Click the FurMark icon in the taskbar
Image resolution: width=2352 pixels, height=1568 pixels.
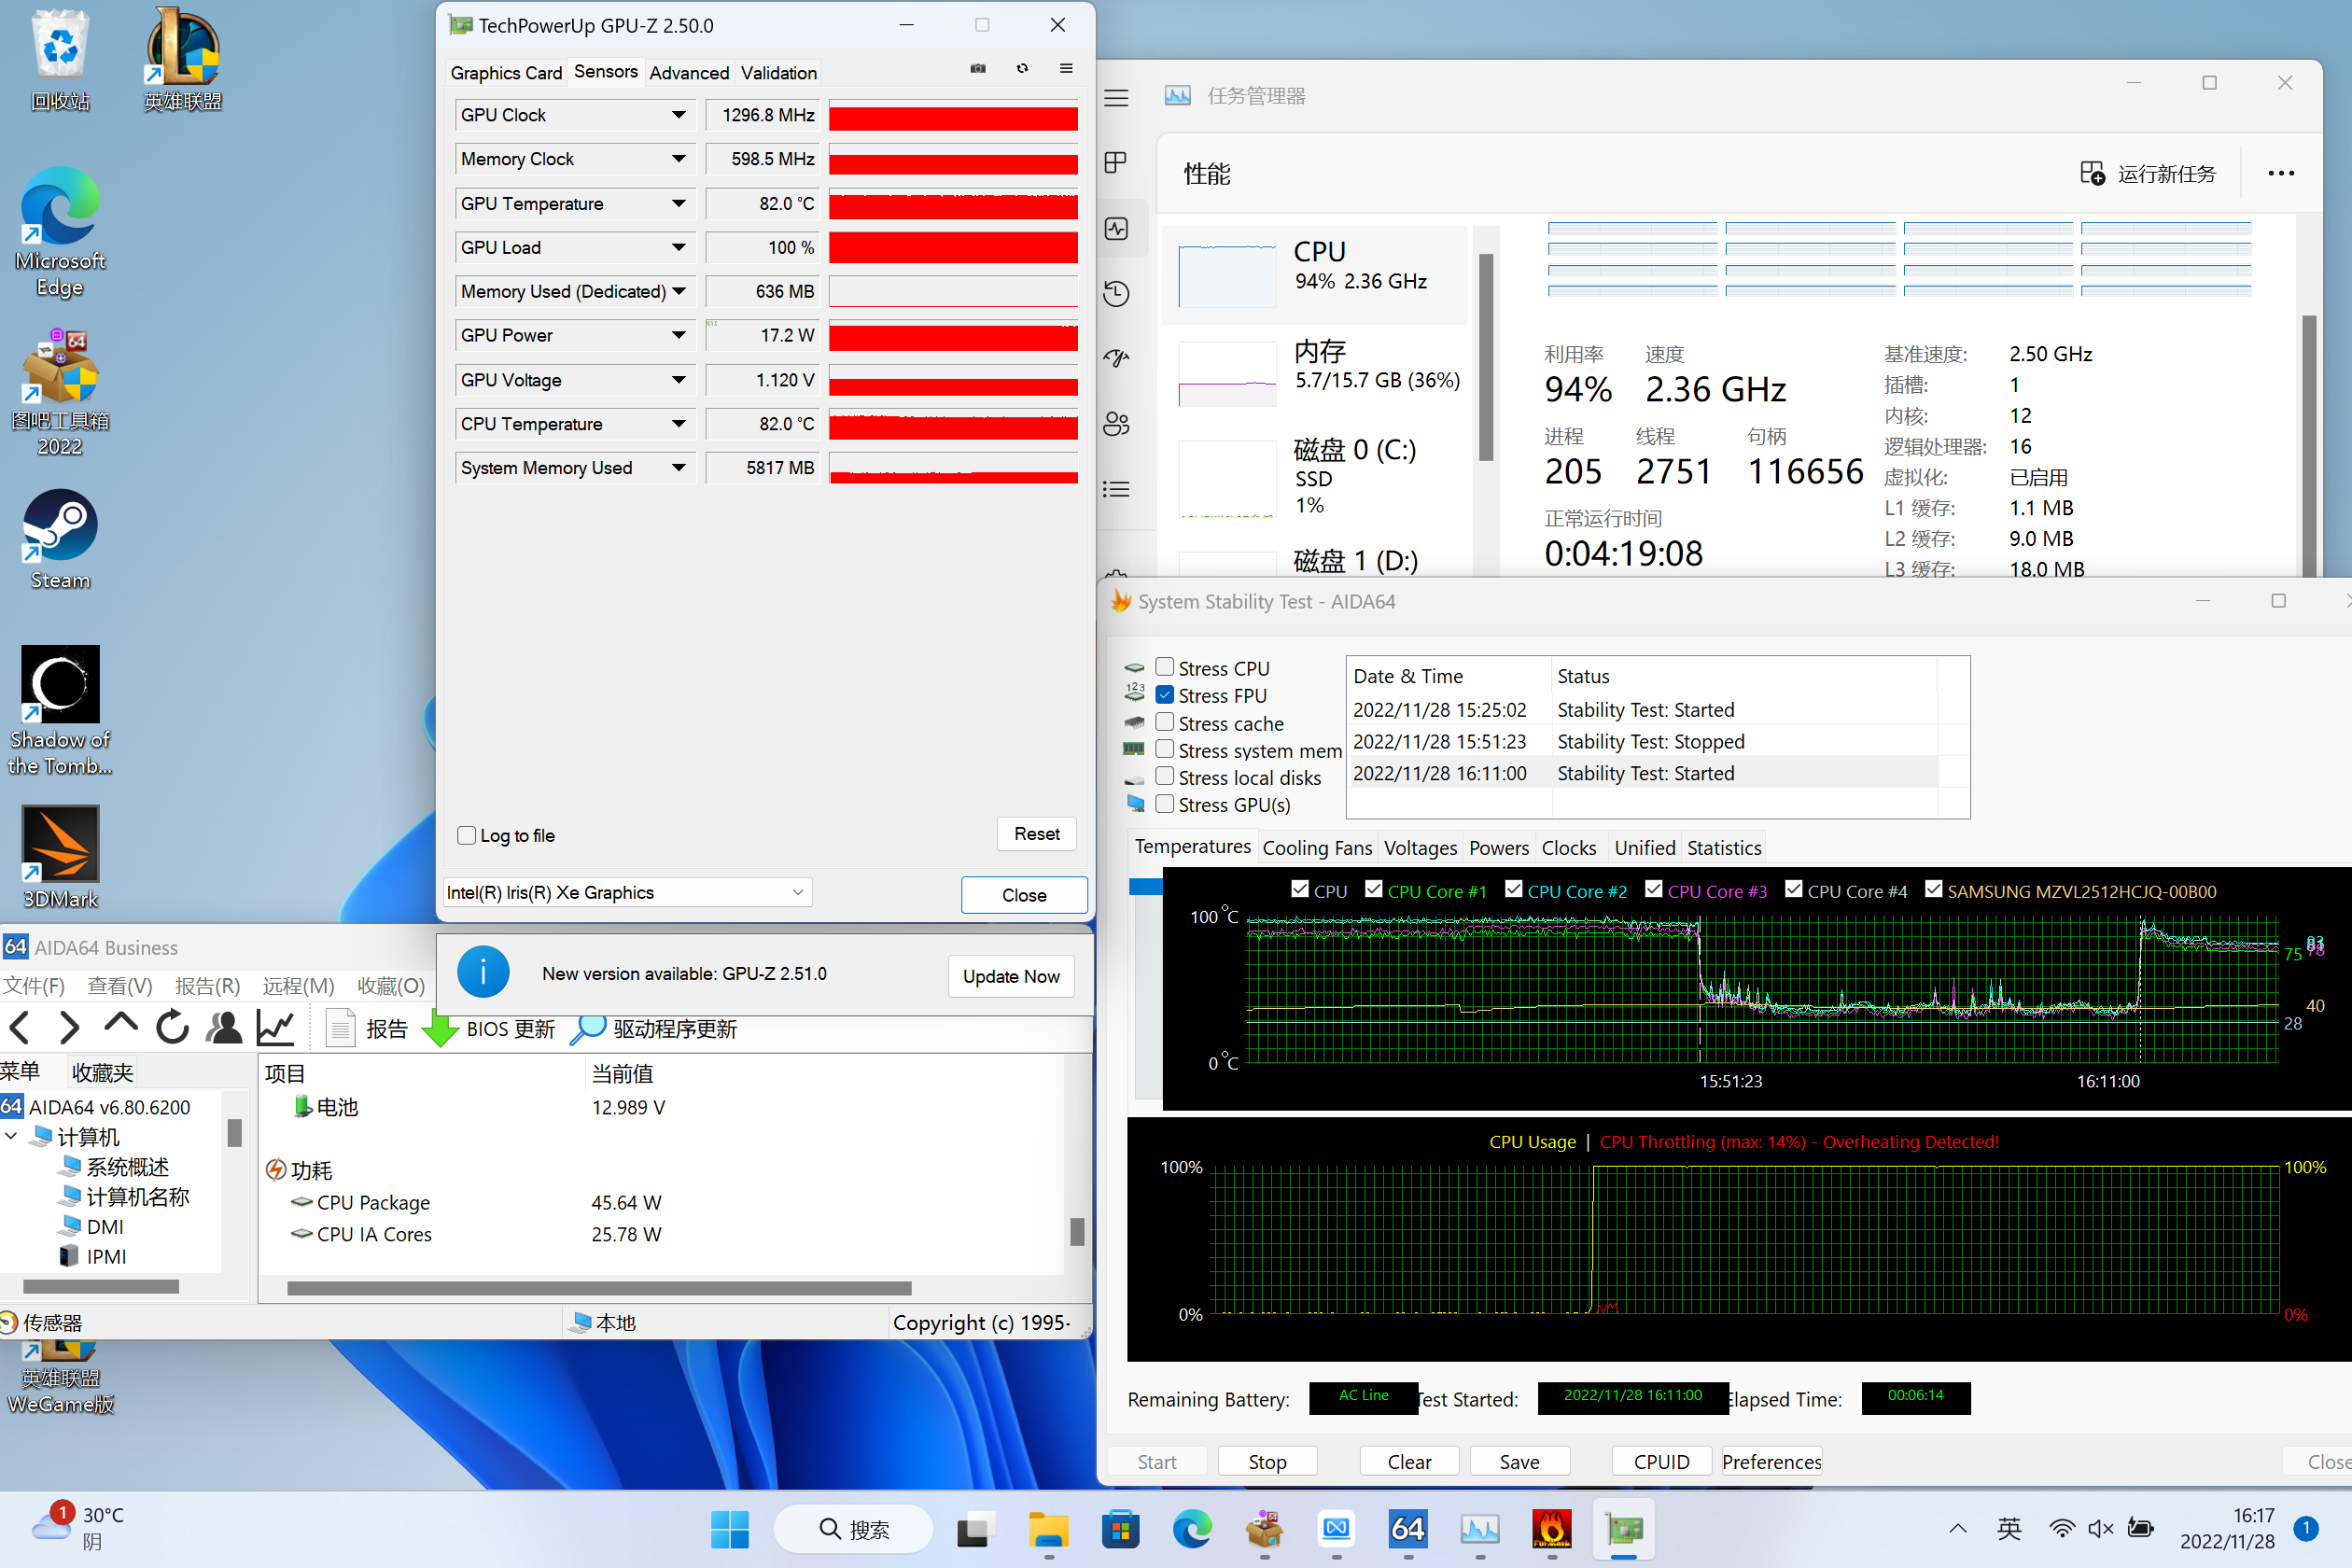[x=1551, y=1528]
